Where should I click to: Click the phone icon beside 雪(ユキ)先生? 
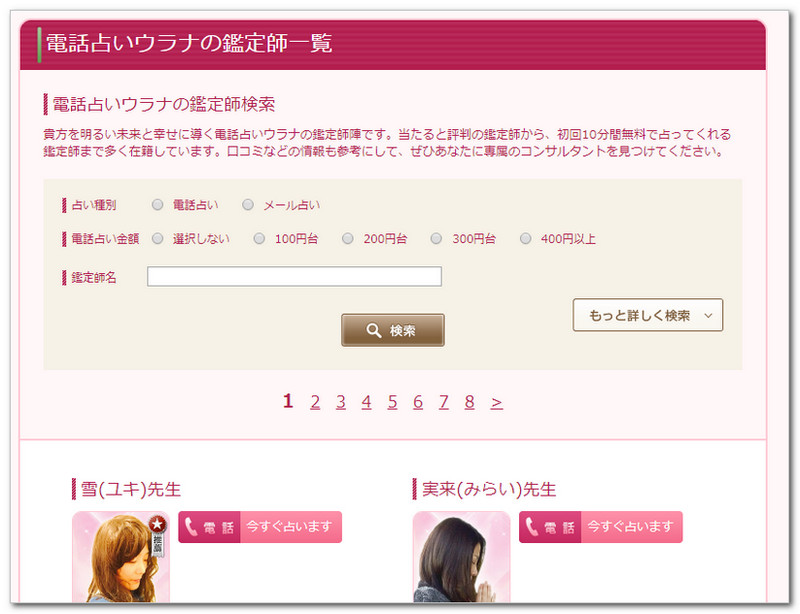tap(191, 527)
